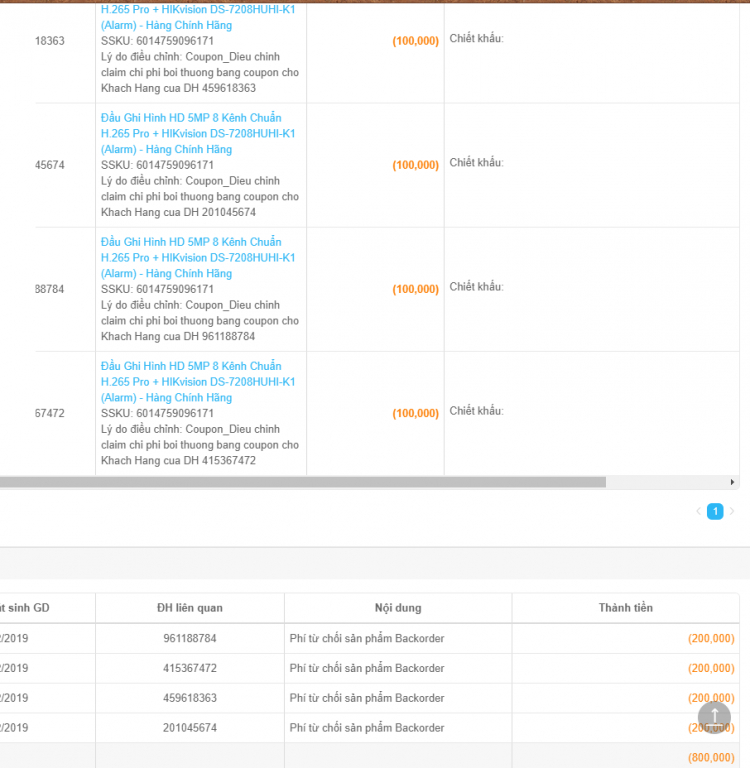Click the scroll-to-top arrow button
The image size is (750, 768).
point(714,716)
